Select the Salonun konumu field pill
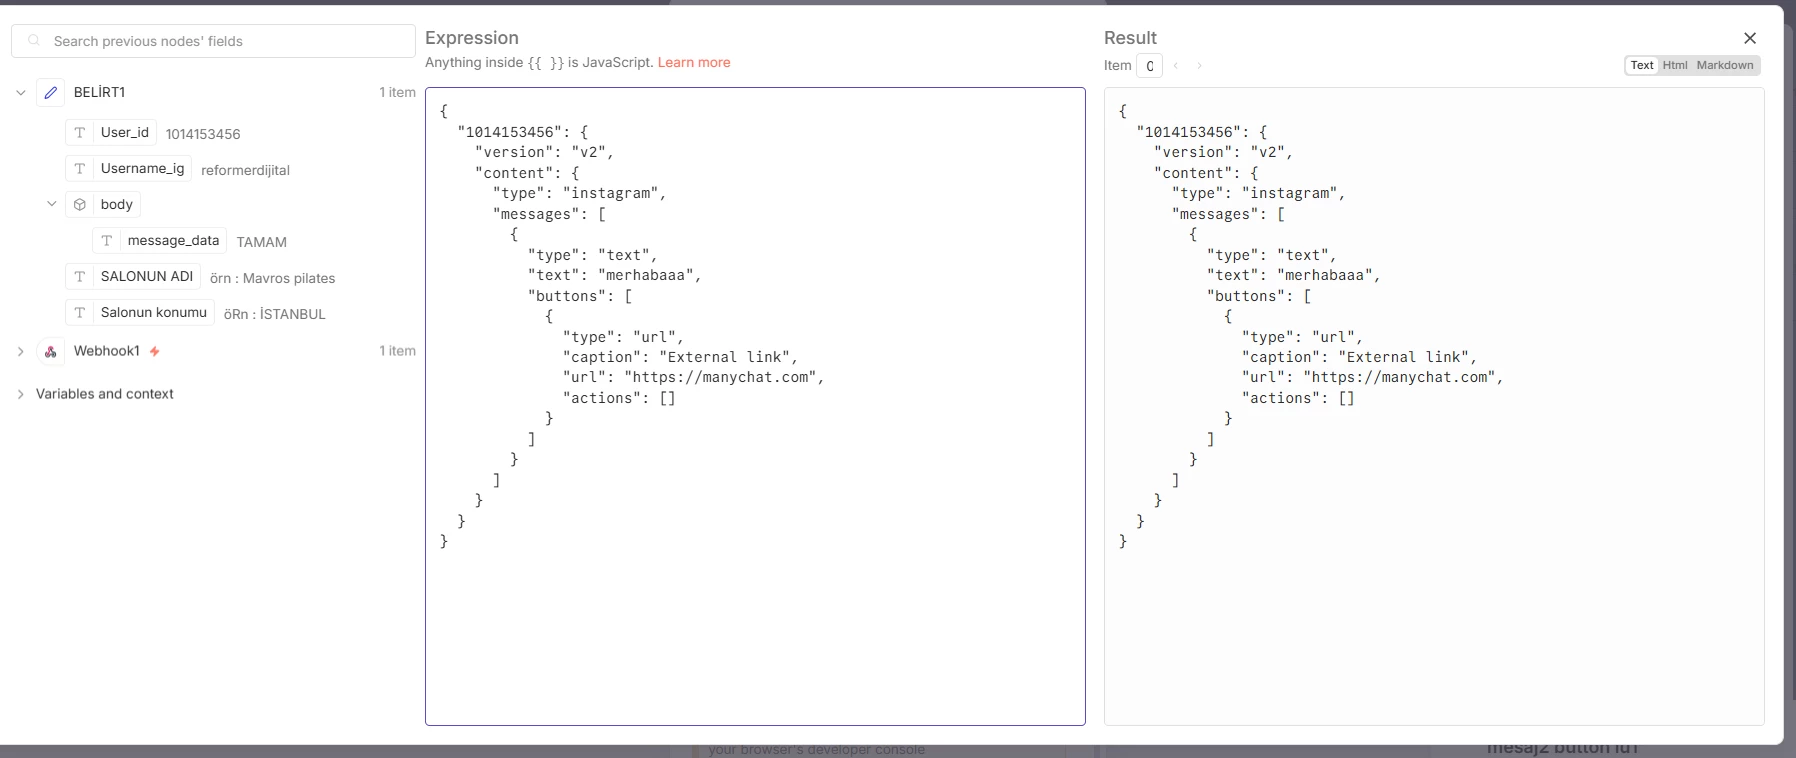This screenshot has width=1796, height=758. (140, 313)
